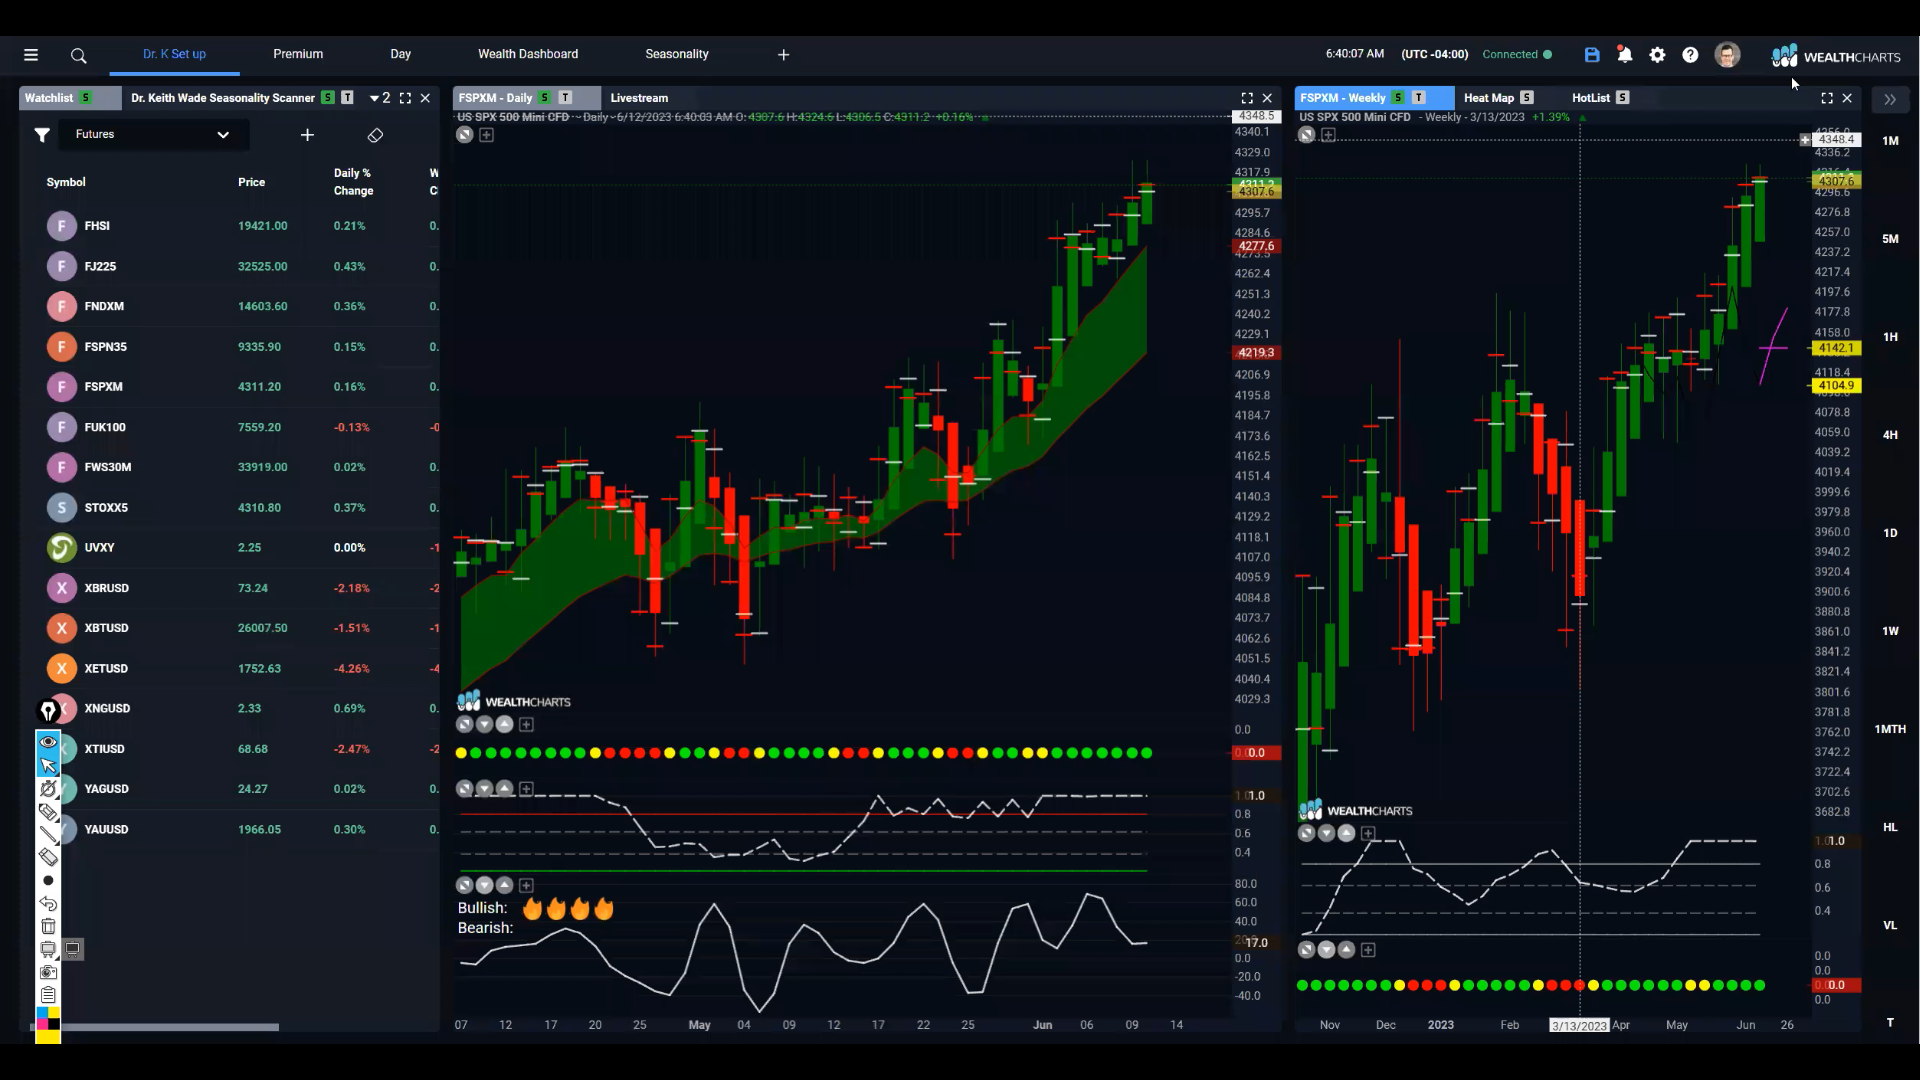1920x1080 pixels.
Task: Add a symbol with the watchlist plus icon
Action: pyautogui.click(x=307, y=135)
